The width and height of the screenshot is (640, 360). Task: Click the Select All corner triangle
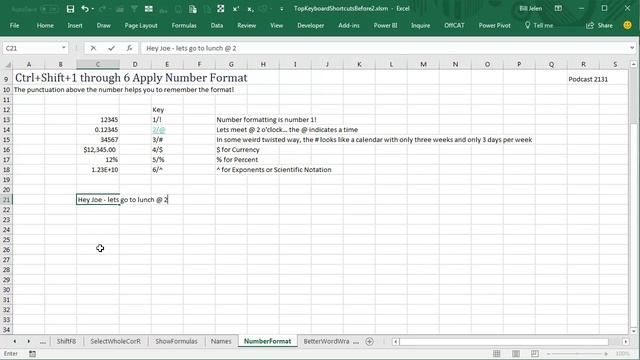pos(7,64)
